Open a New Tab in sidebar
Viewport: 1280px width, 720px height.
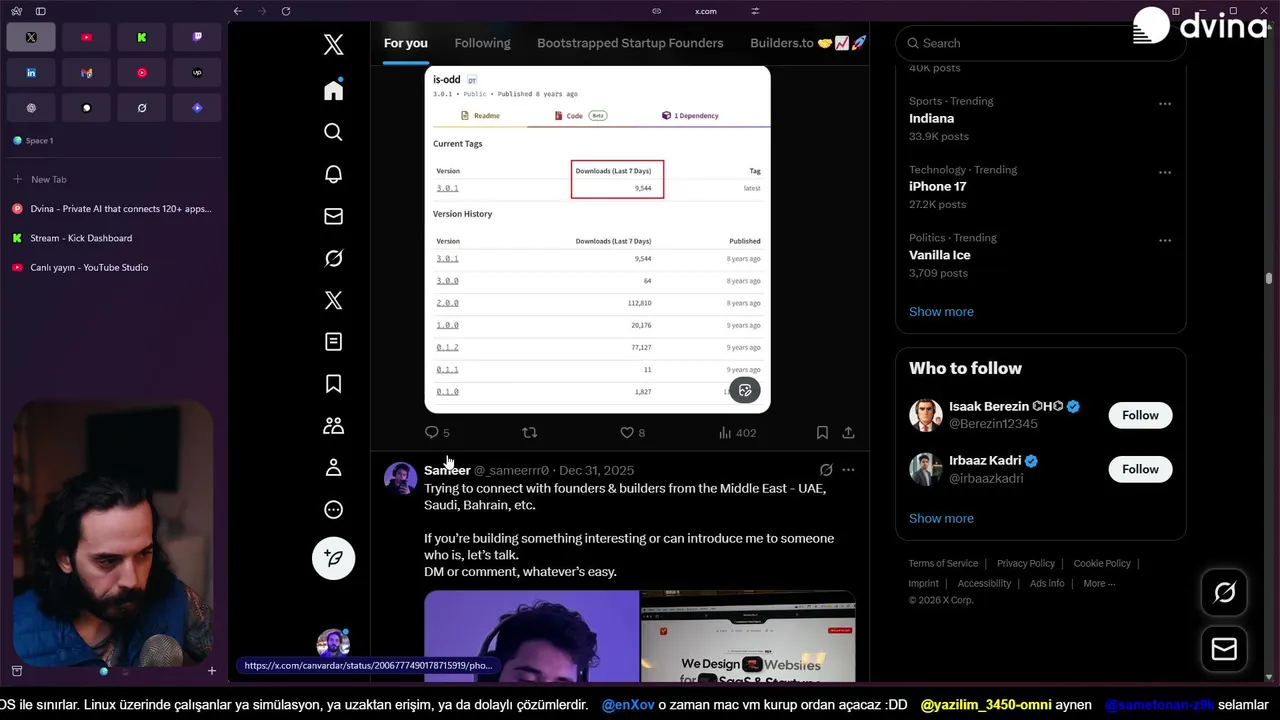tap(112, 179)
